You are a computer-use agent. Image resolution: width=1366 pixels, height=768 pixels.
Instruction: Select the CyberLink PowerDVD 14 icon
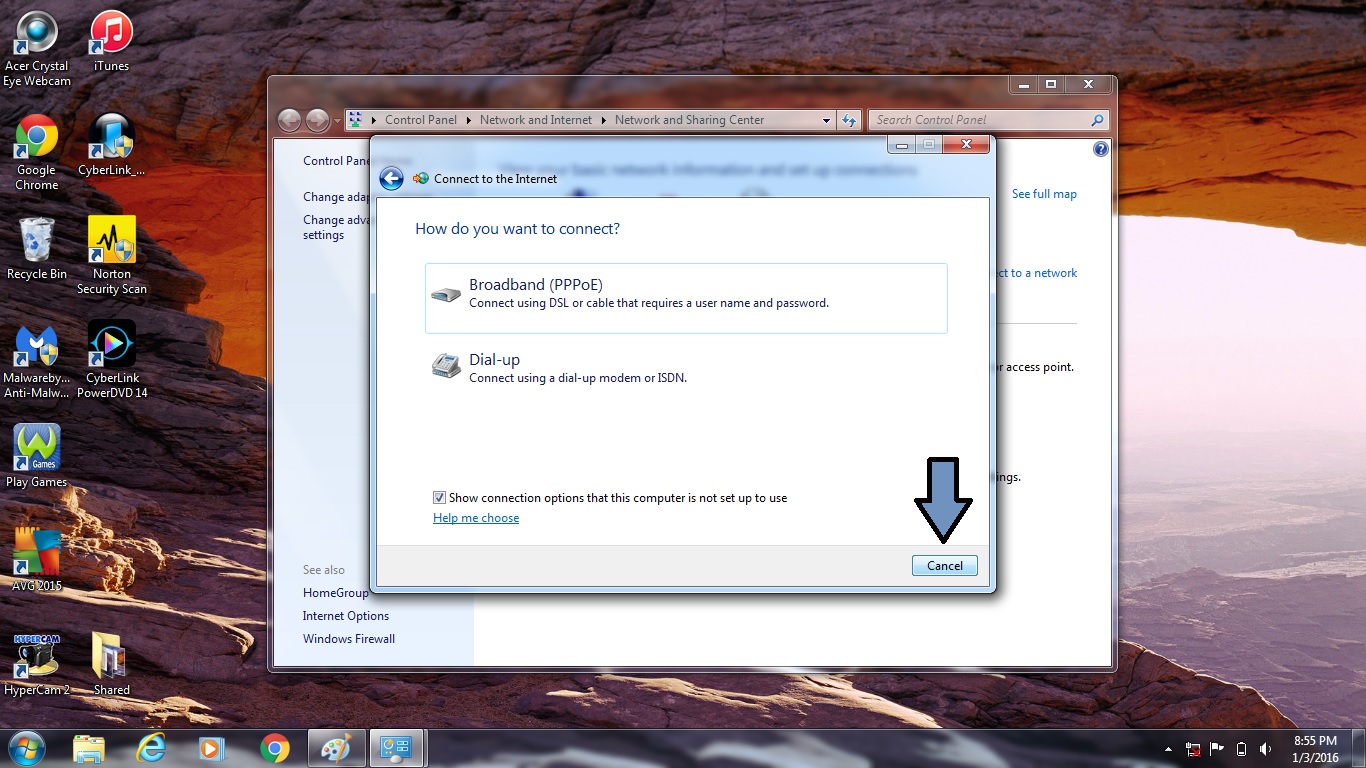point(112,360)
